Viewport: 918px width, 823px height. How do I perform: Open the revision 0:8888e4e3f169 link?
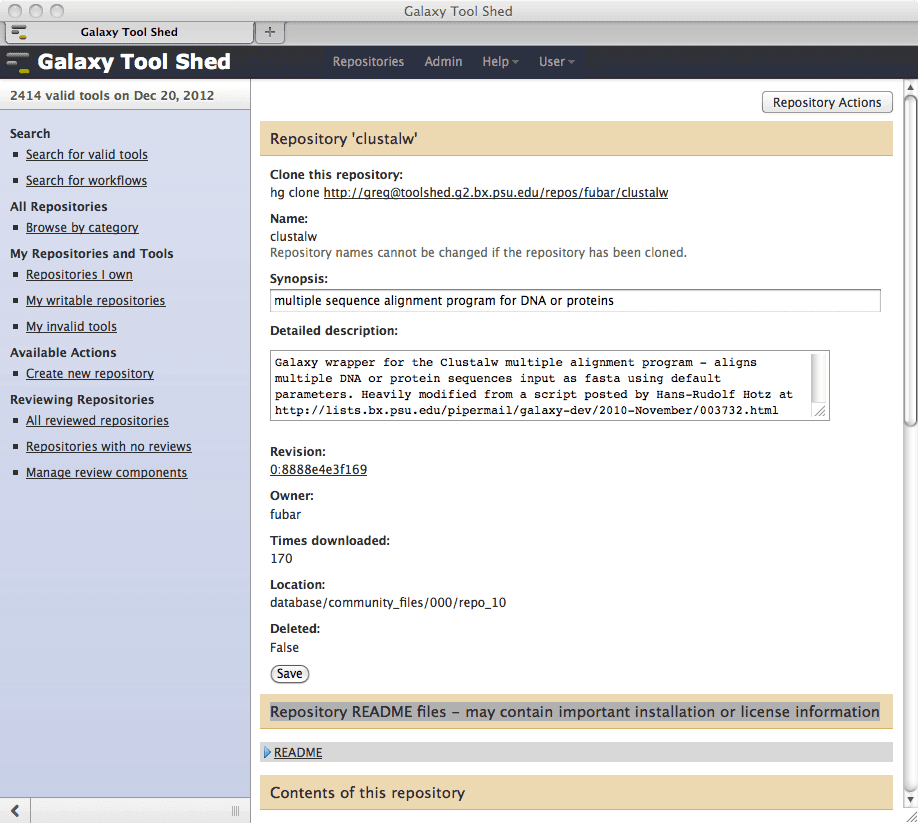click(x=318, y=470)
